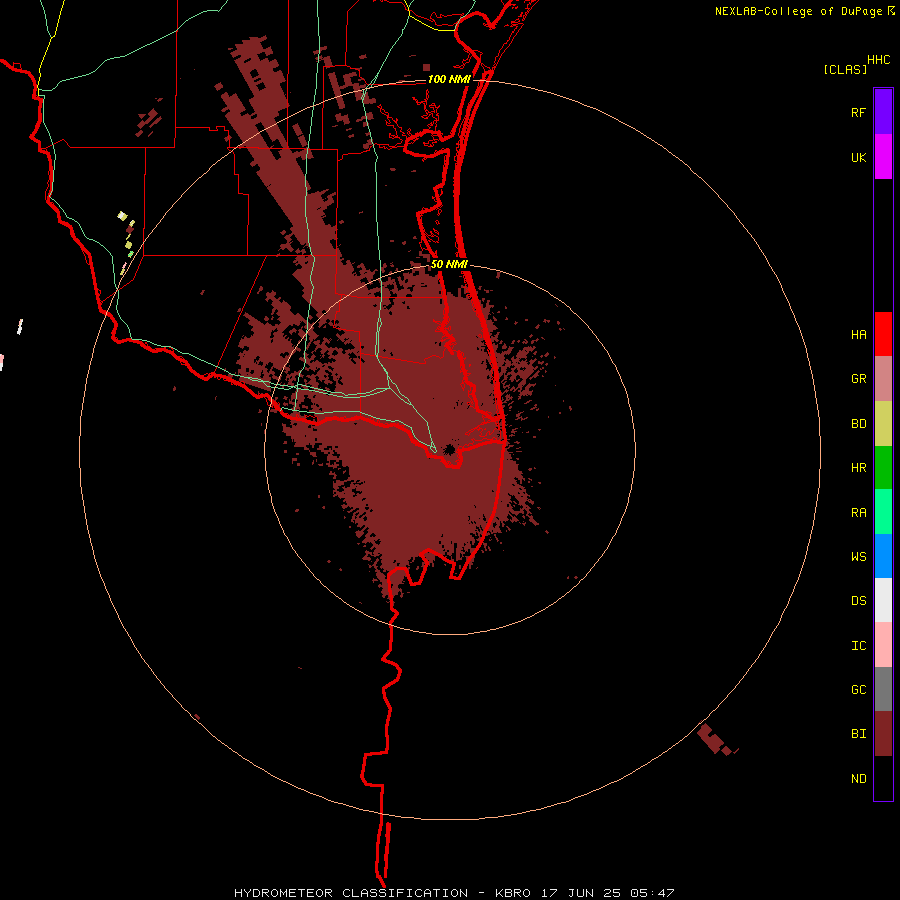Screen dimensions: 900x900
Task: Click the KBRO station identifier
Action: pyautogui.click(x=513, y=893)
